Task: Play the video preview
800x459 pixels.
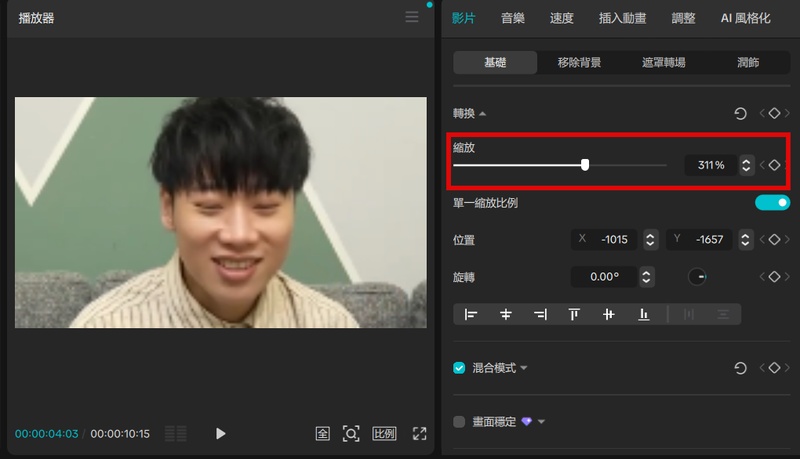Action: click(220, 434)
